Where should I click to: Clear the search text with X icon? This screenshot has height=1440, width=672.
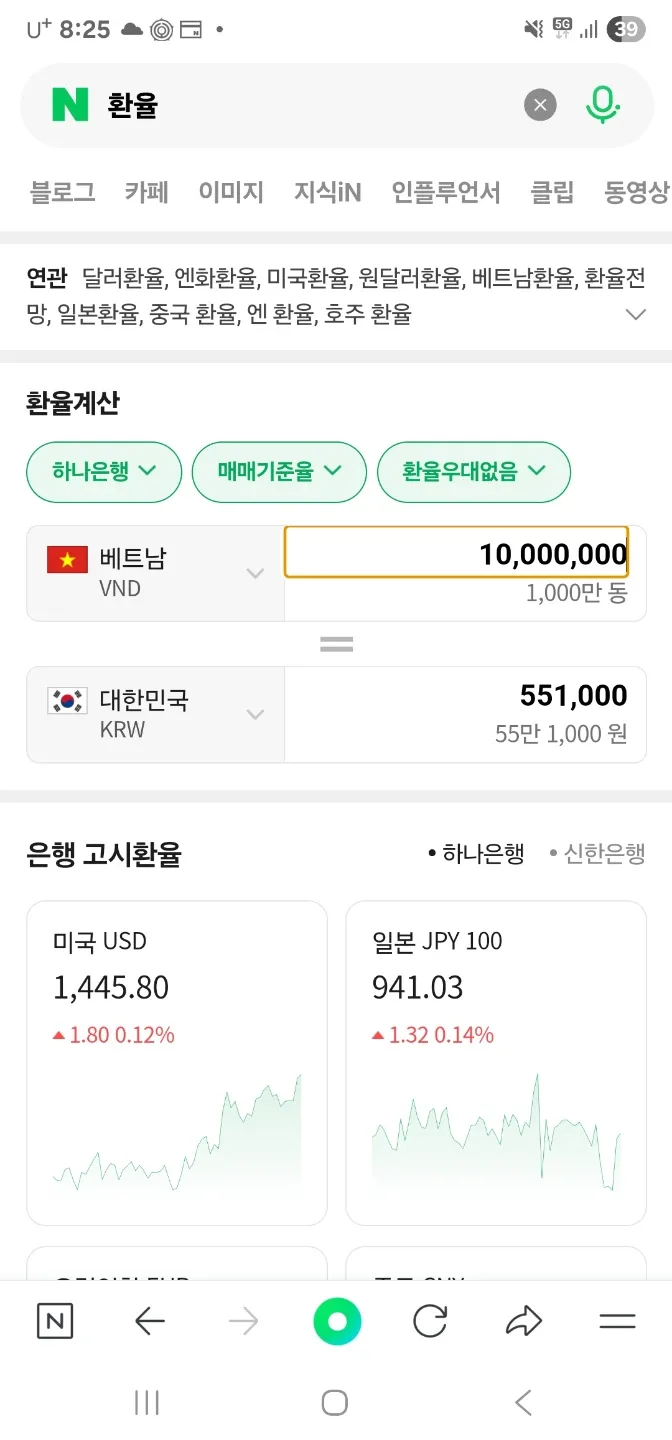click(x=540, y=105)
